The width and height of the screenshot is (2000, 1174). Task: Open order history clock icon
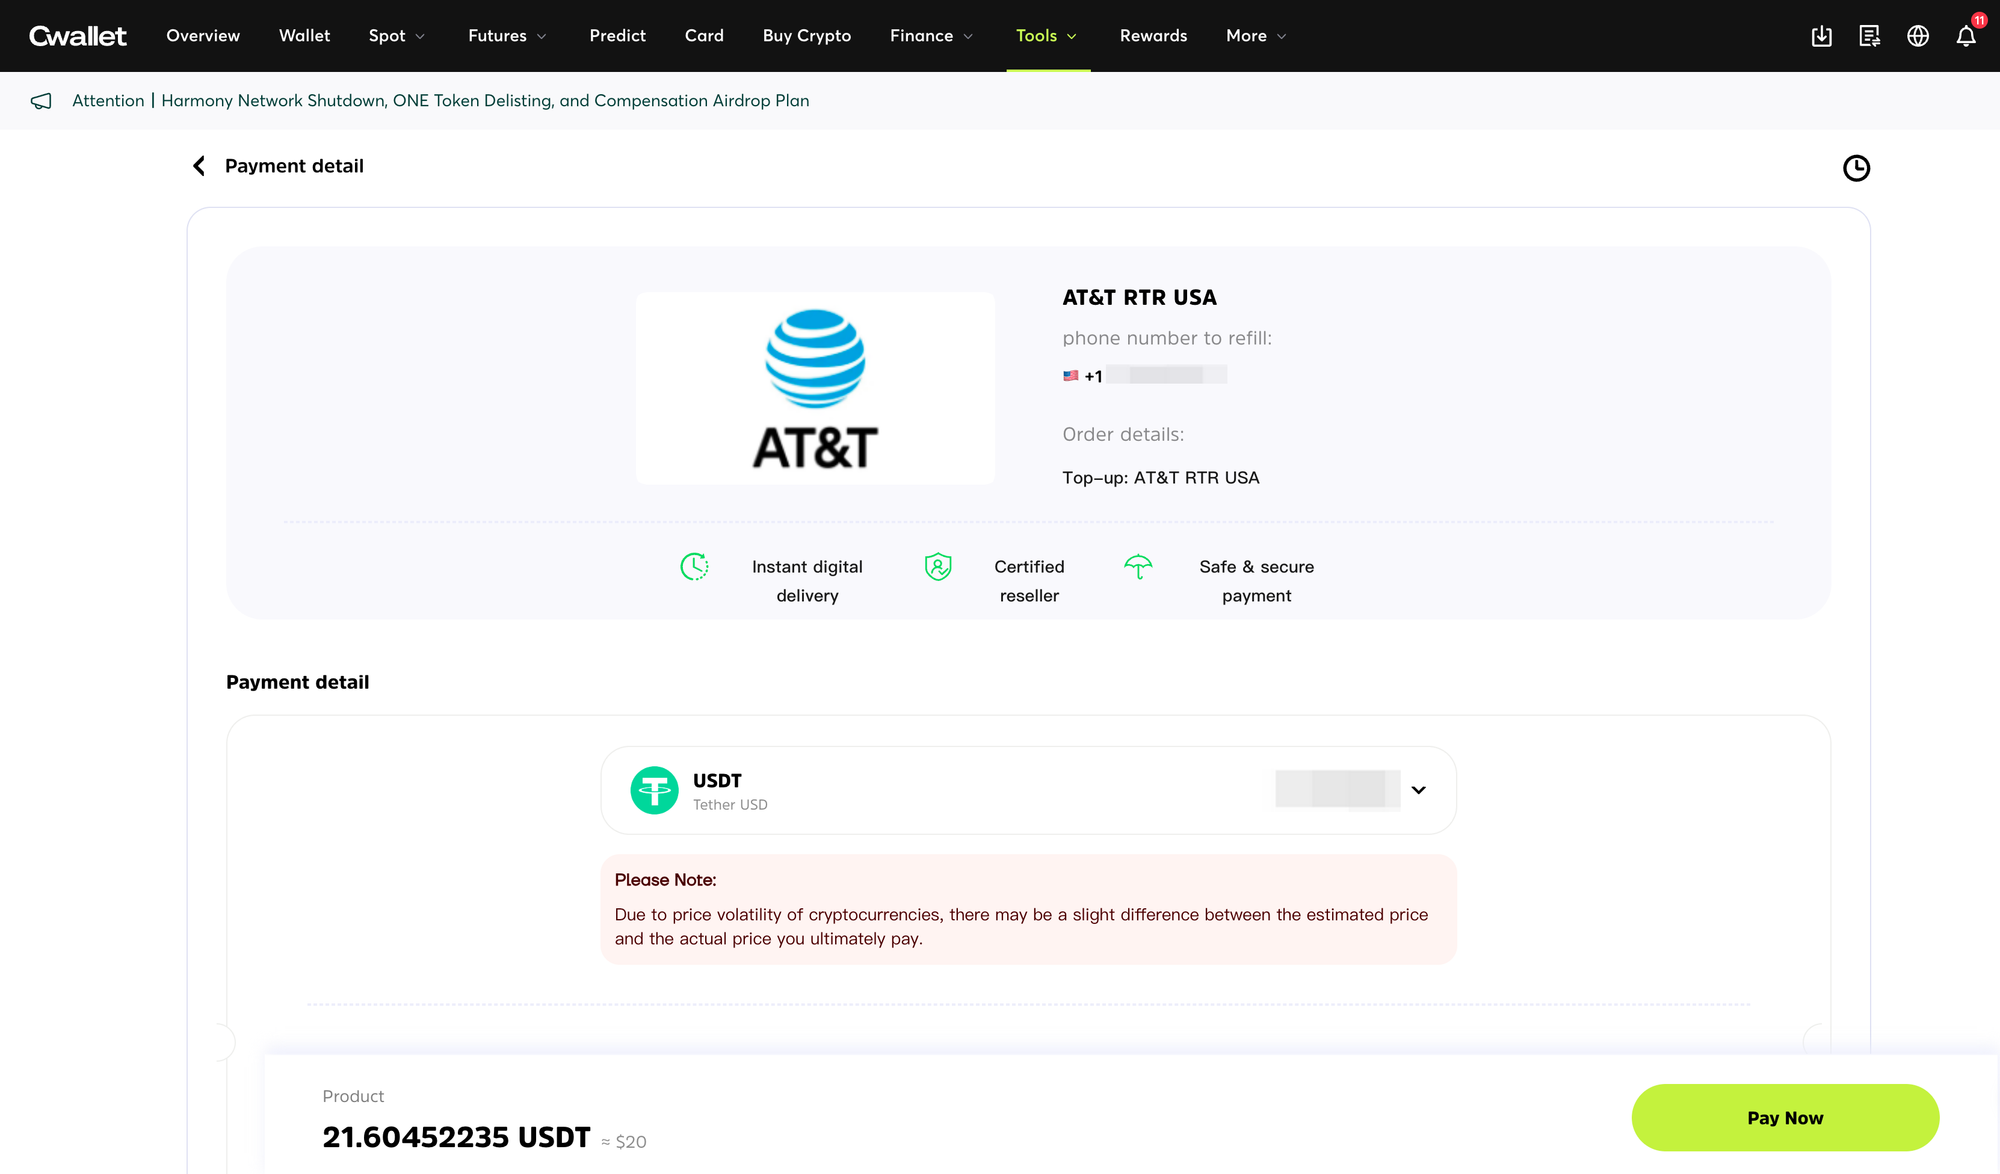click(1856, 168)
